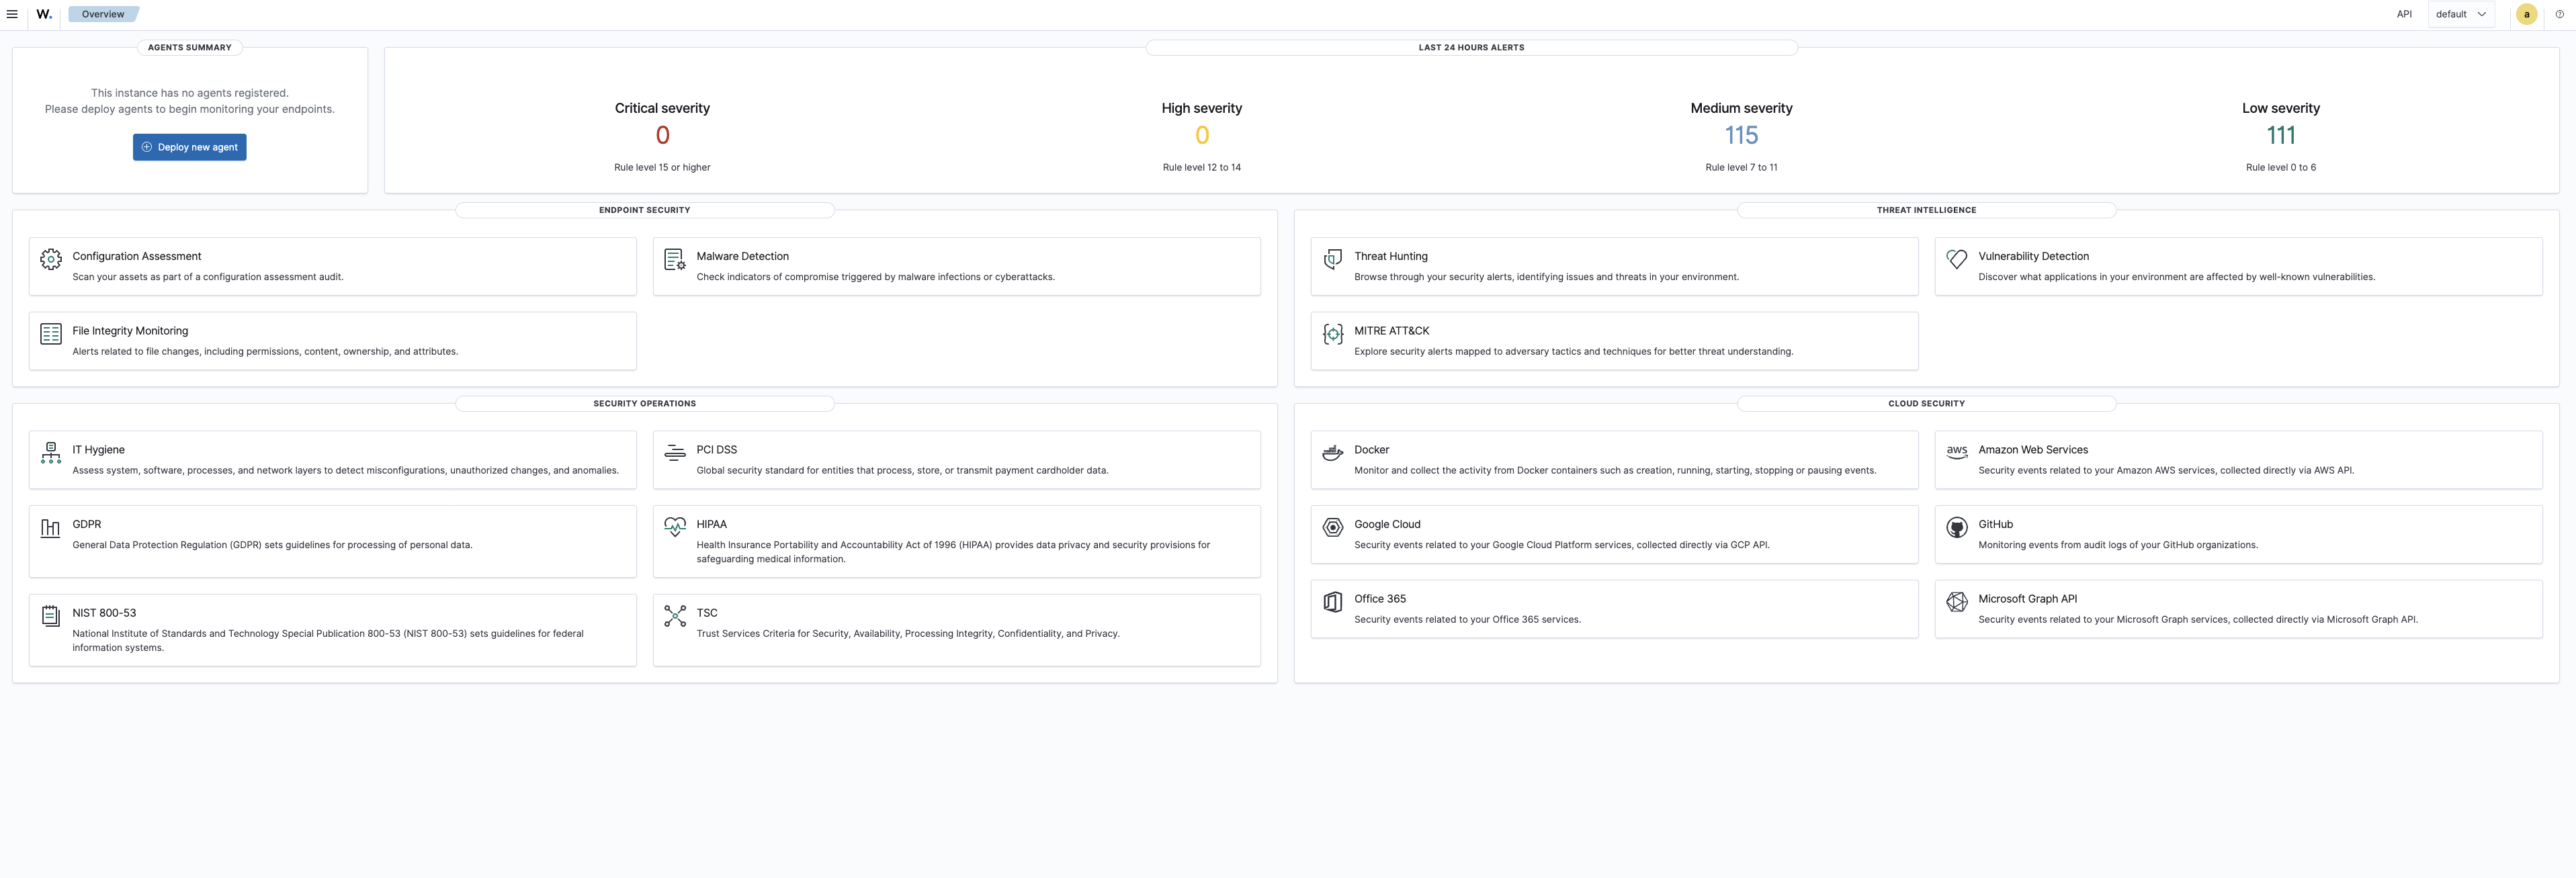Expand the default index pattern dropdown
2576x878 pixels.
pos(2461,14)
